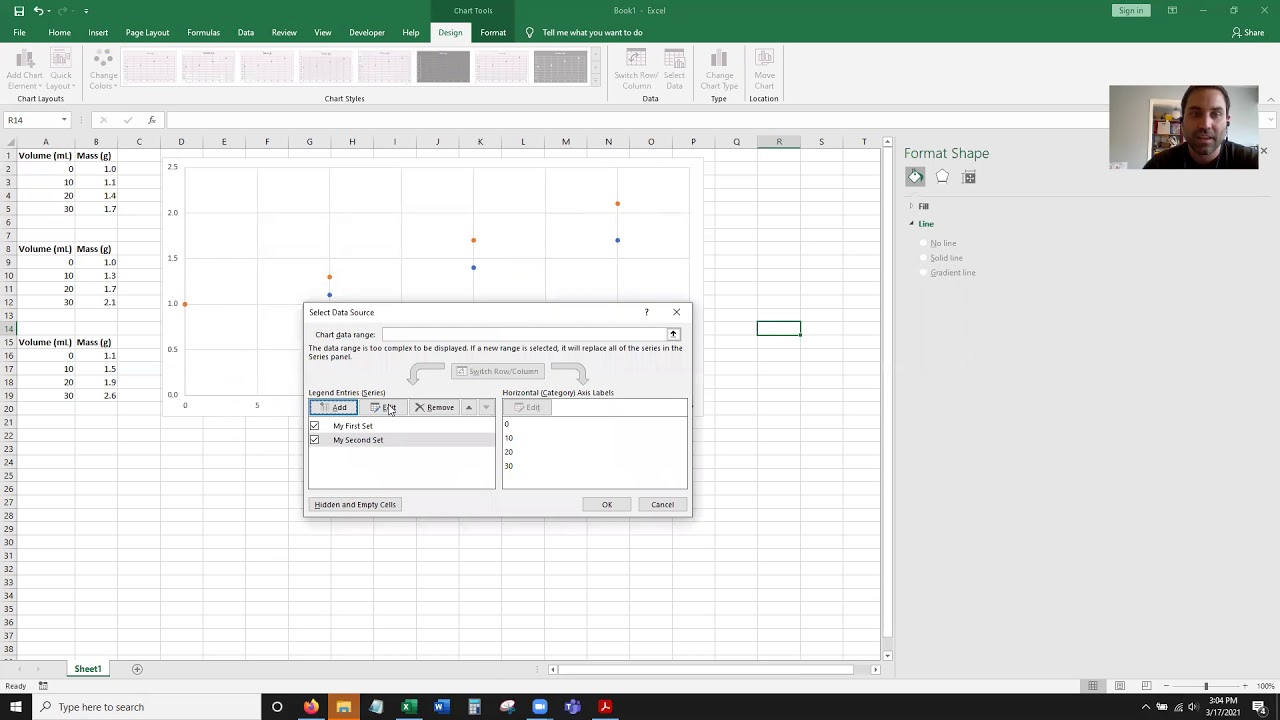Image resolution: width=1280 pixels, height=720 pixels.
Task: Click Save icon in quick access toolbar
Action: click(x=19, y=11)
